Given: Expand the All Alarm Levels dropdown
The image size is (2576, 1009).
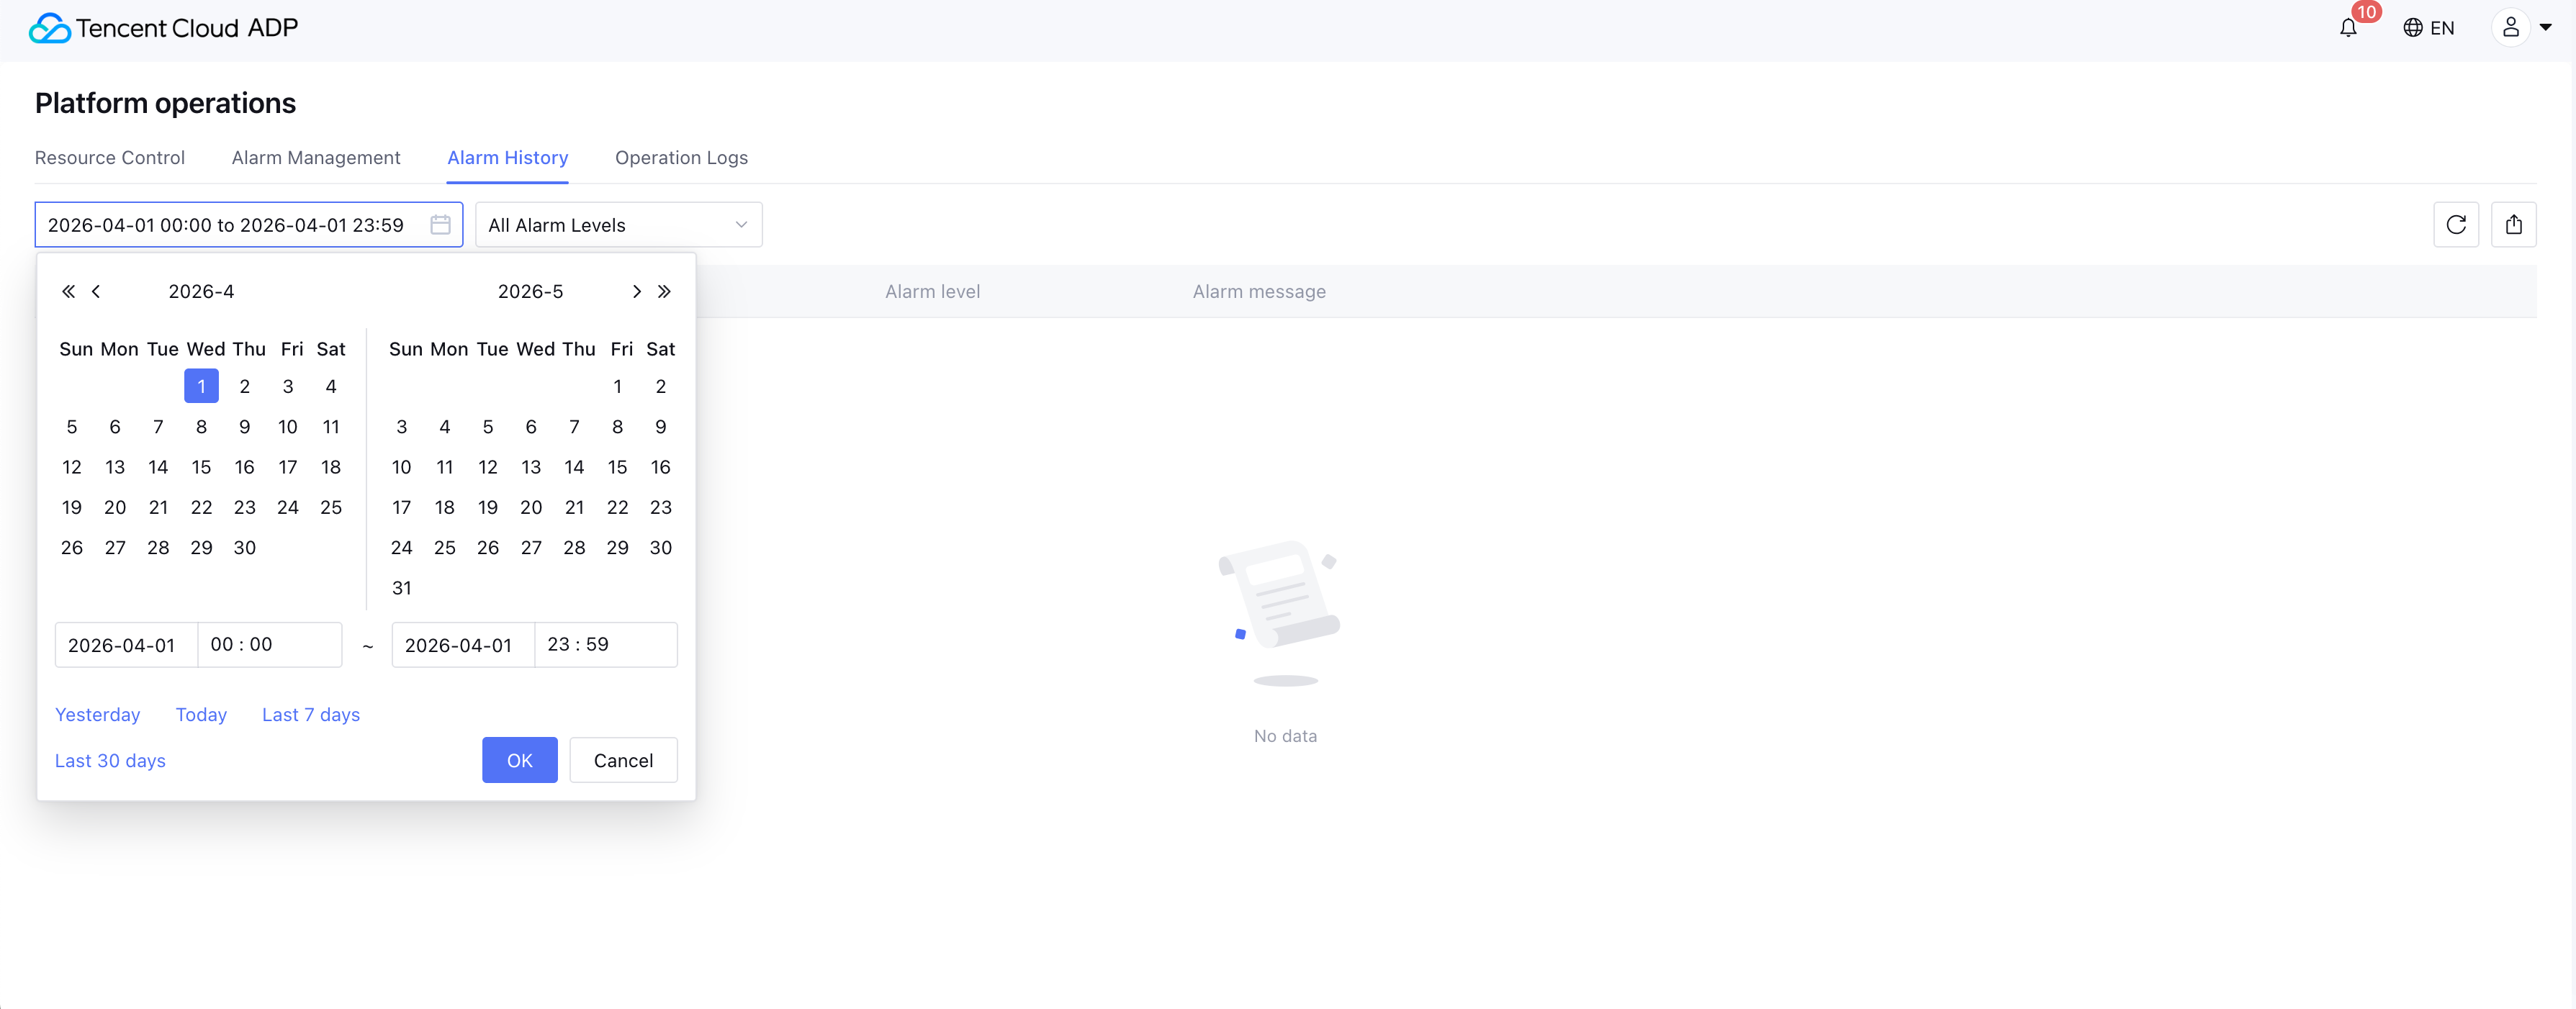Looking at the screenshot, I should click(618, 225).
